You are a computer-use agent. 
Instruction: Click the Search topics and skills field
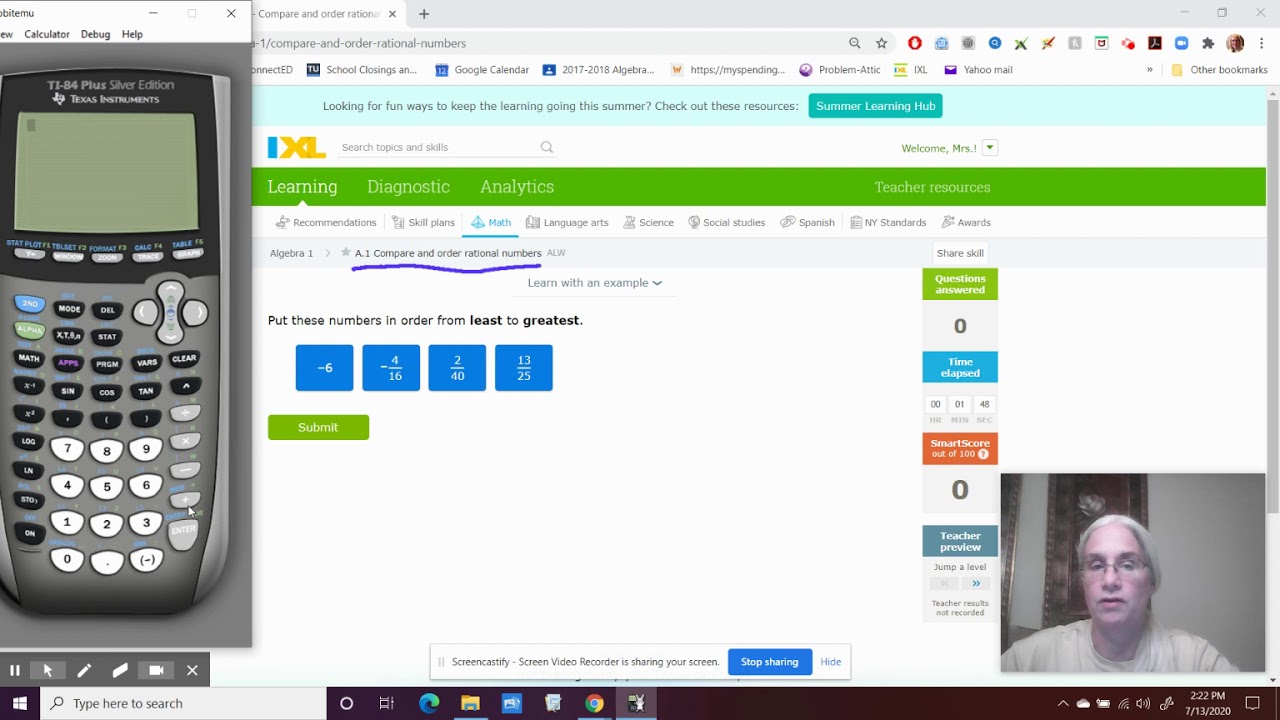click(437, 147)
